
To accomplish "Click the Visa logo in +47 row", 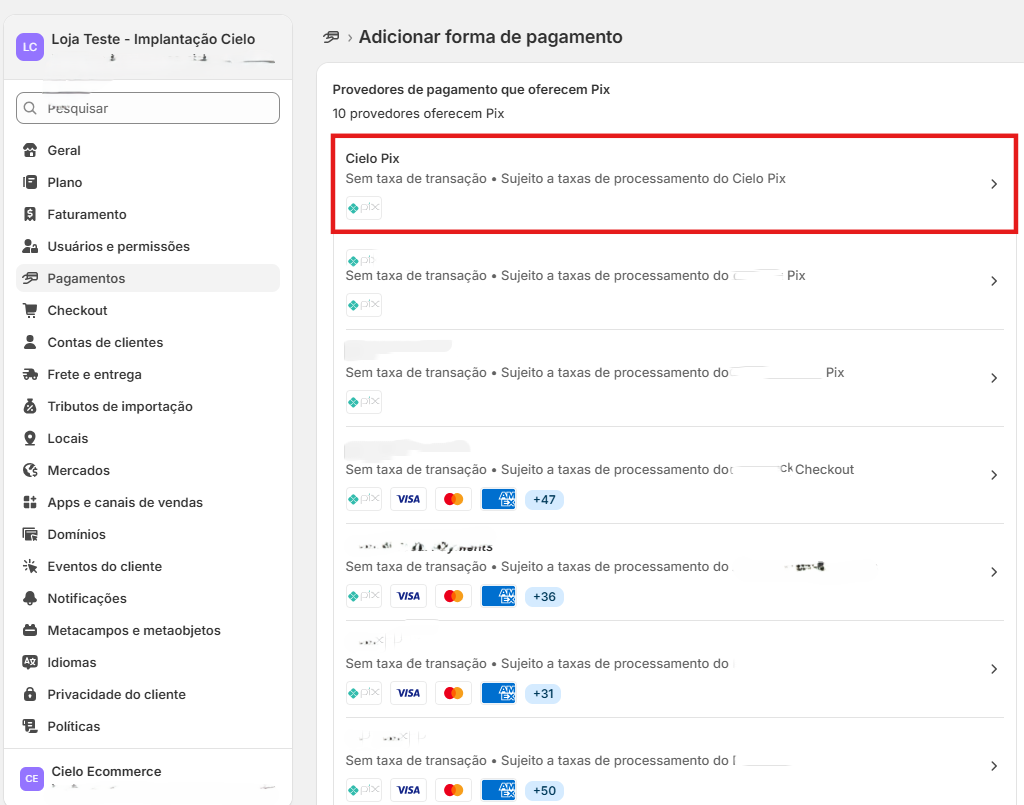I will (x=408, y=499).
